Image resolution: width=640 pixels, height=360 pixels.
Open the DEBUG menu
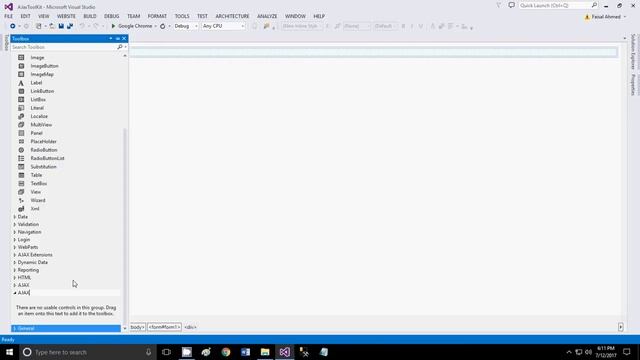pyautogui.click(x=111, y=16)
